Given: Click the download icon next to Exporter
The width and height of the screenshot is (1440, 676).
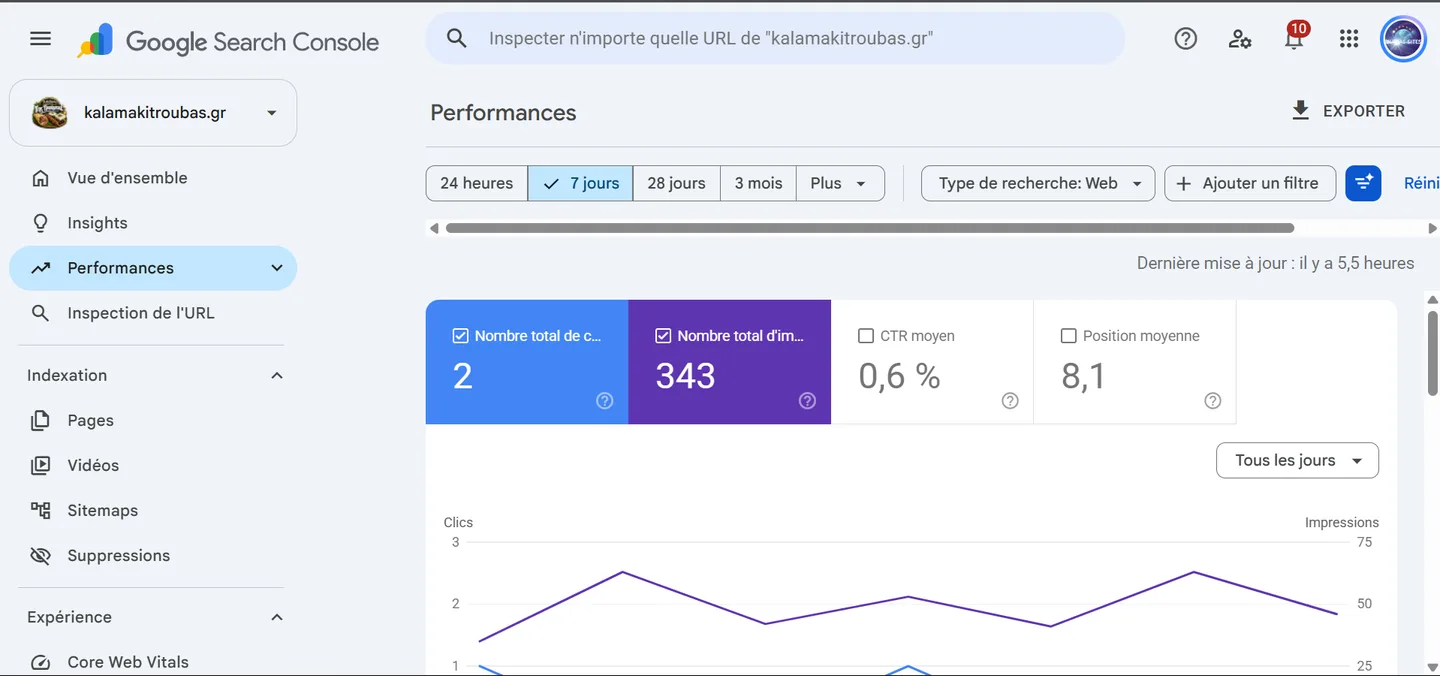Looking at the screenshot, I should click(1300, 110).
